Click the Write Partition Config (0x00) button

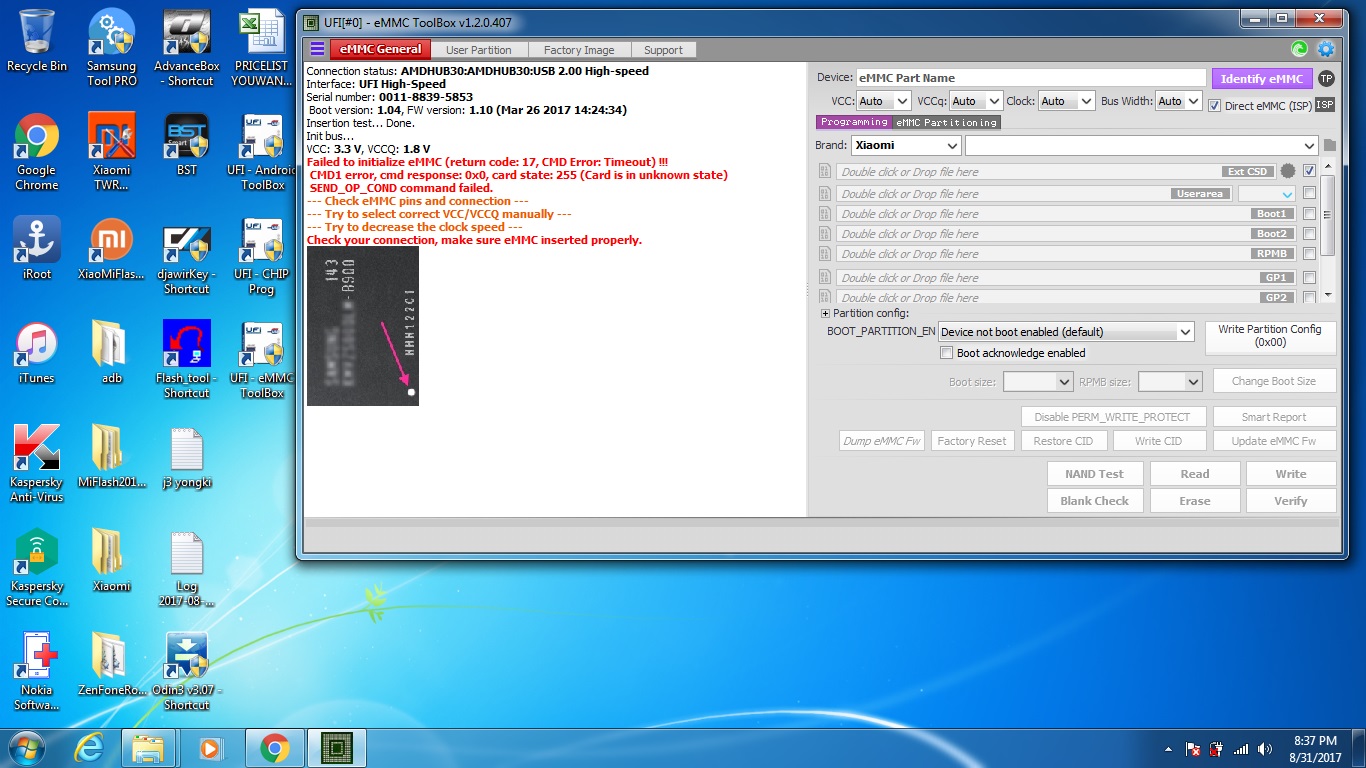(x=1270, y=336)
